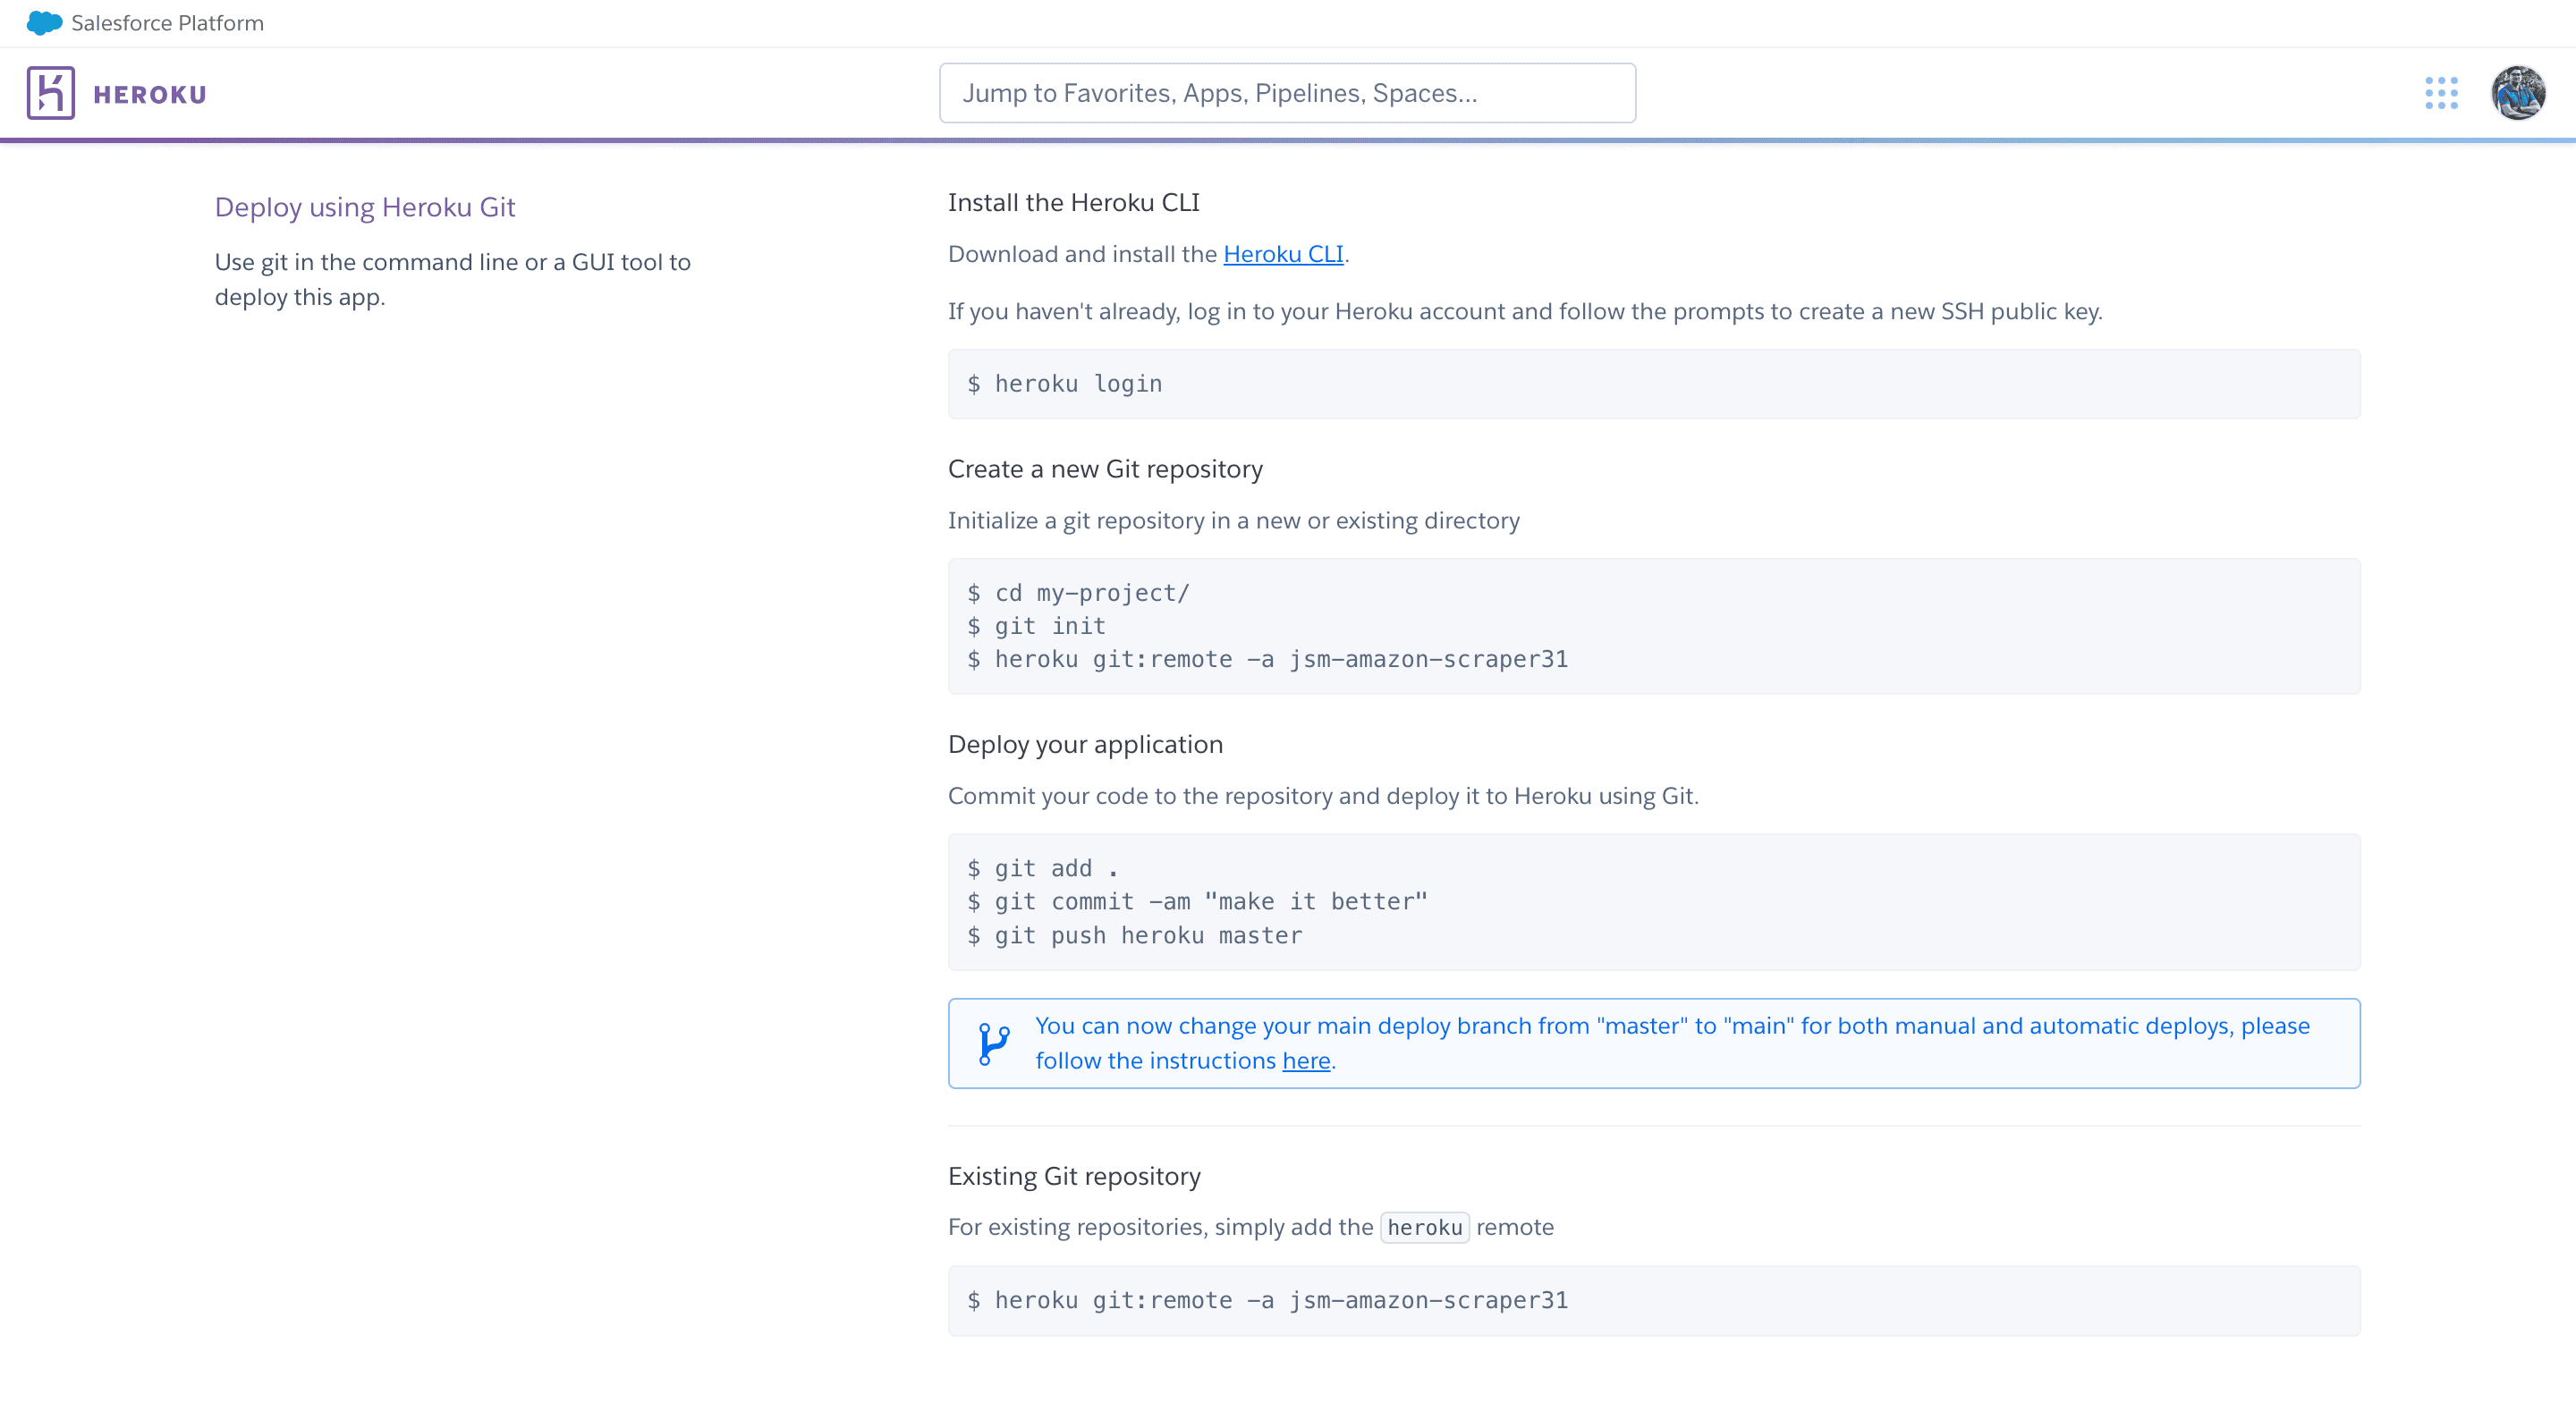The image size is (2576, 1411).
Task: Click the 'Deploy your application' heading
Action: (x=1085, y=744)
